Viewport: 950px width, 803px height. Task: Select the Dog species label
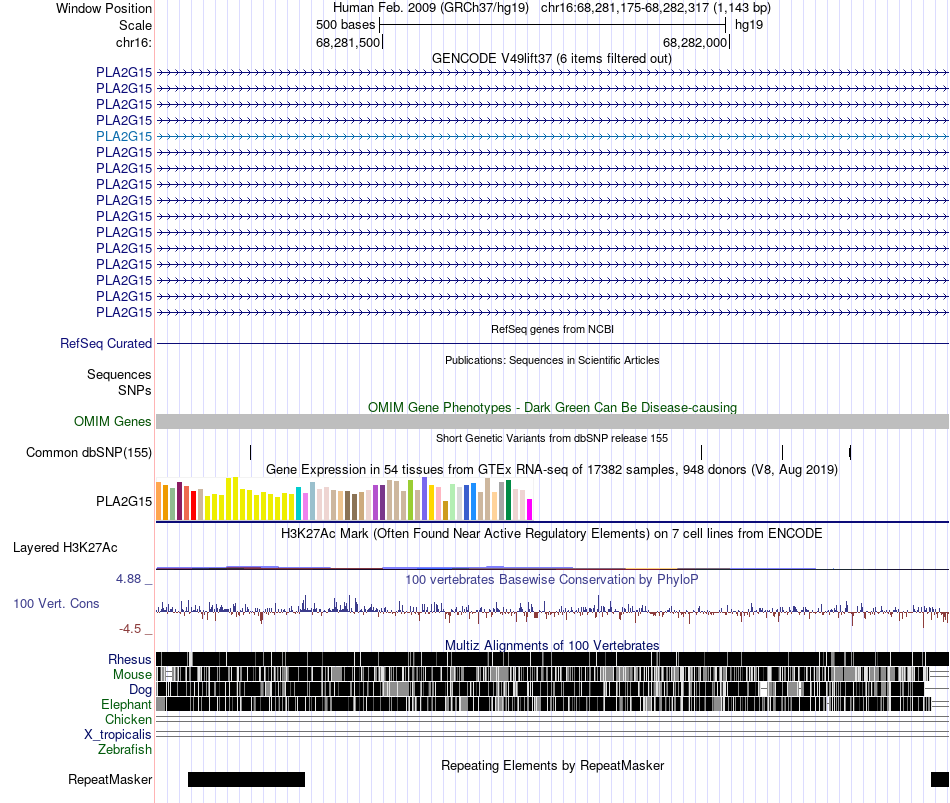[x=140, y=690]
